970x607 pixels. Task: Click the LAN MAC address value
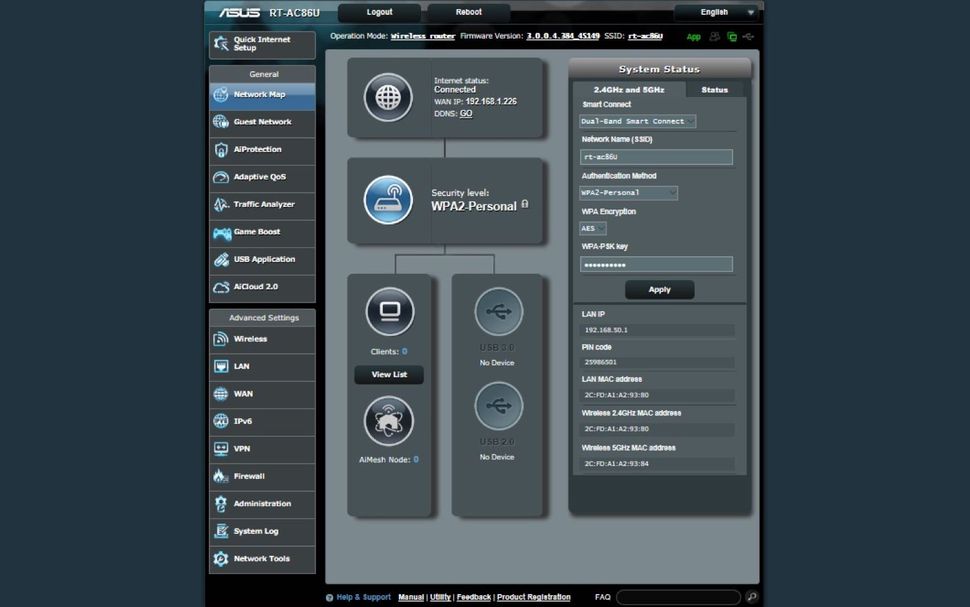tap(617, 395)
